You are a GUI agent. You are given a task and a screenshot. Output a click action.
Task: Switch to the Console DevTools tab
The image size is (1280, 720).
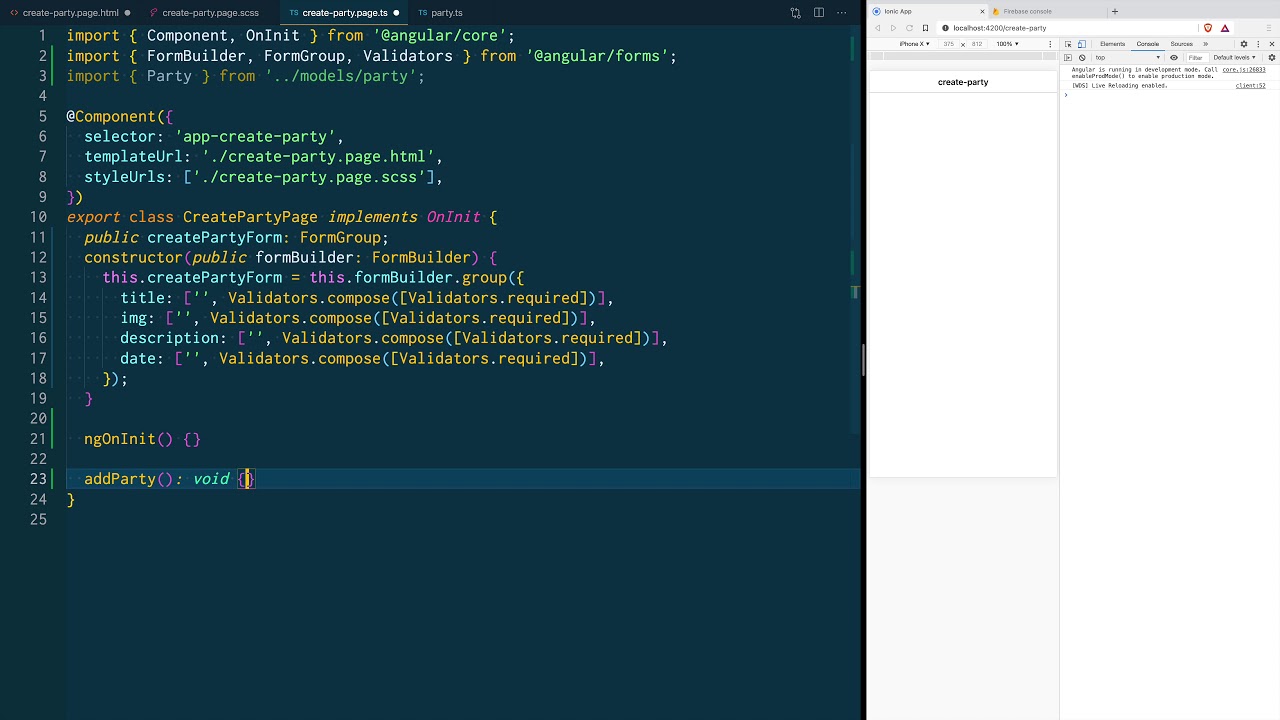pos(1148,44)
